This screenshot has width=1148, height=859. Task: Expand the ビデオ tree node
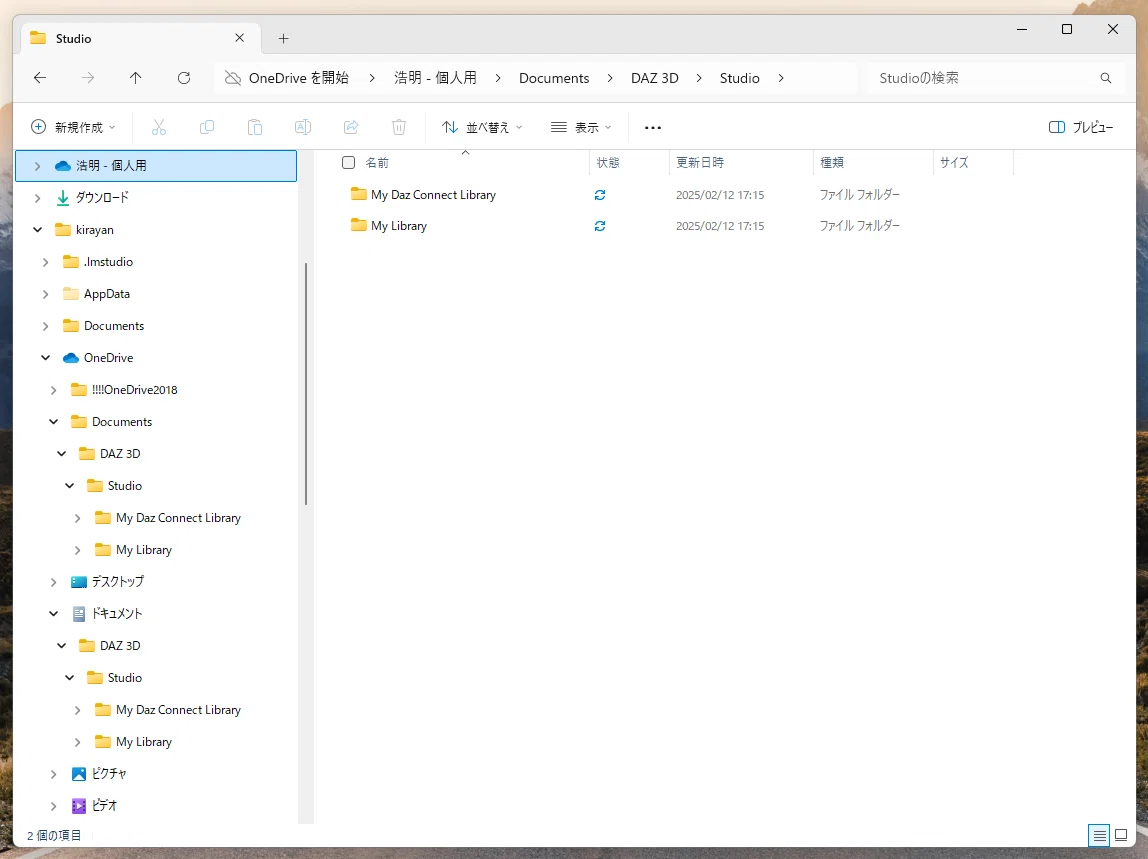coord(53,806)
